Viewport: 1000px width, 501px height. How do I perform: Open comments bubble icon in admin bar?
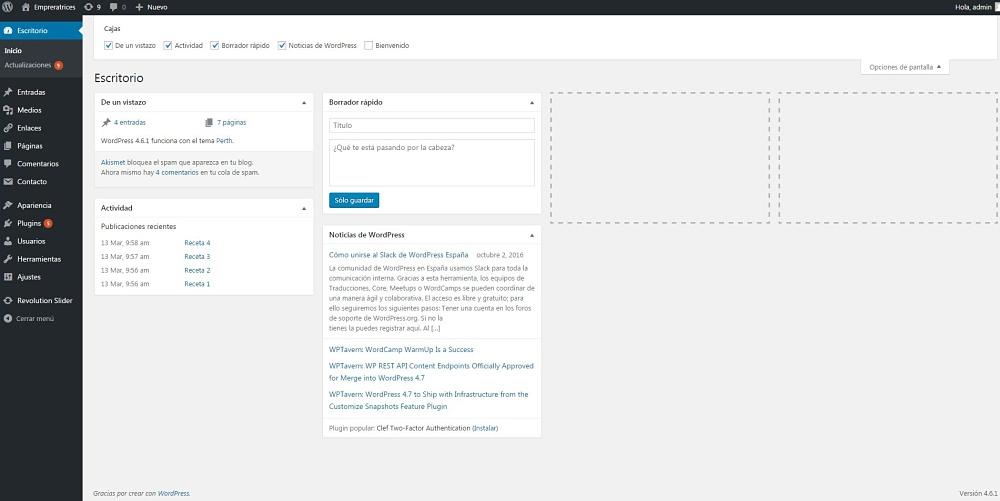point(113,7)
